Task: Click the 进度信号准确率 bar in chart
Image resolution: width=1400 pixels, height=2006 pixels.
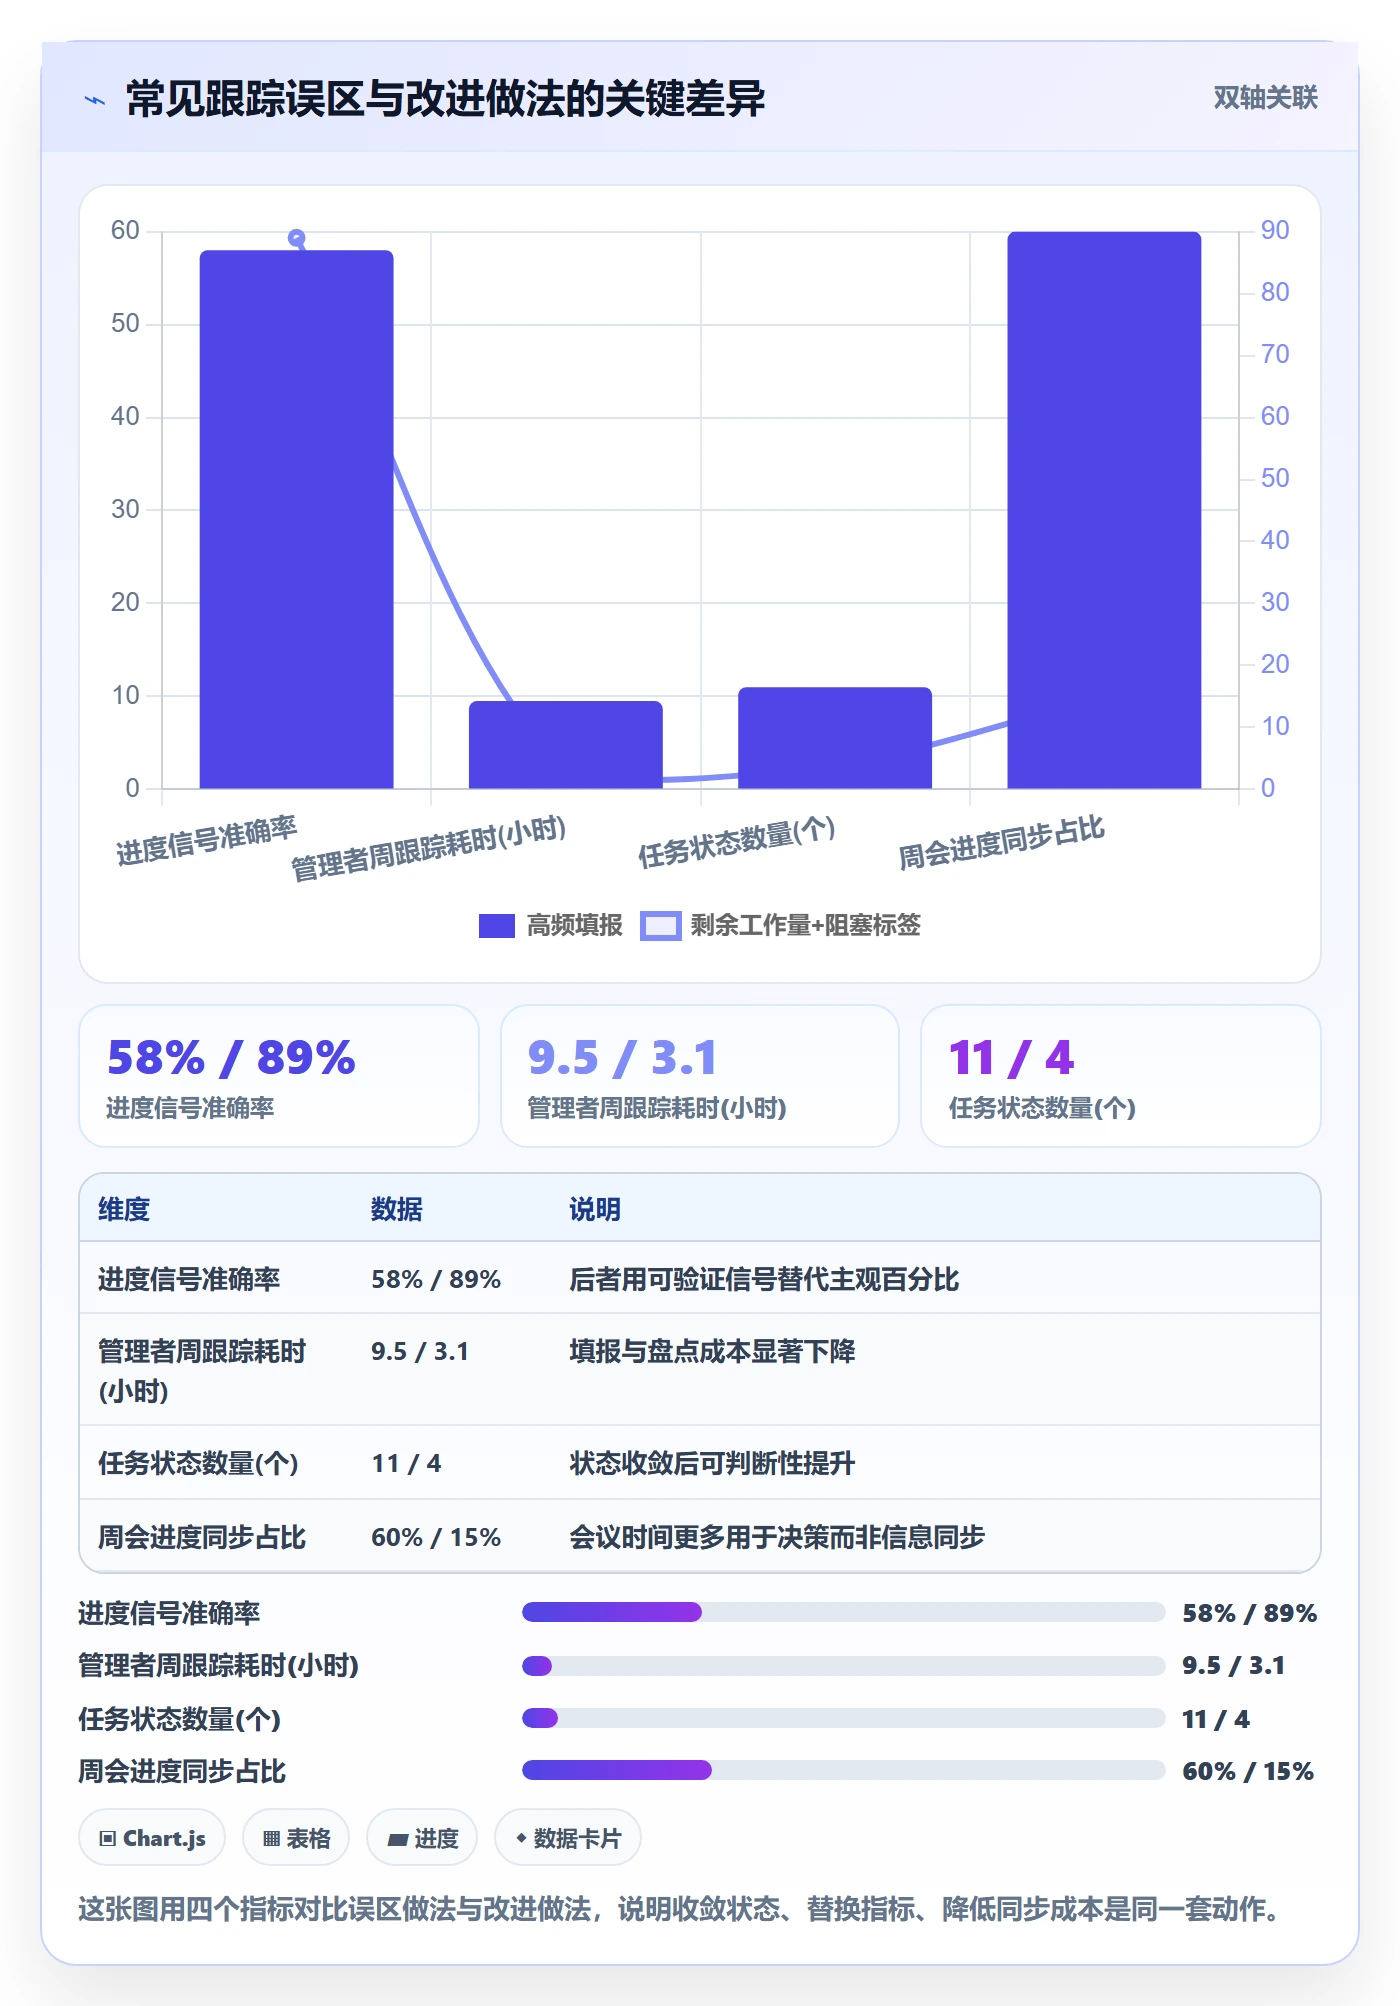Action: click(297, 520)
